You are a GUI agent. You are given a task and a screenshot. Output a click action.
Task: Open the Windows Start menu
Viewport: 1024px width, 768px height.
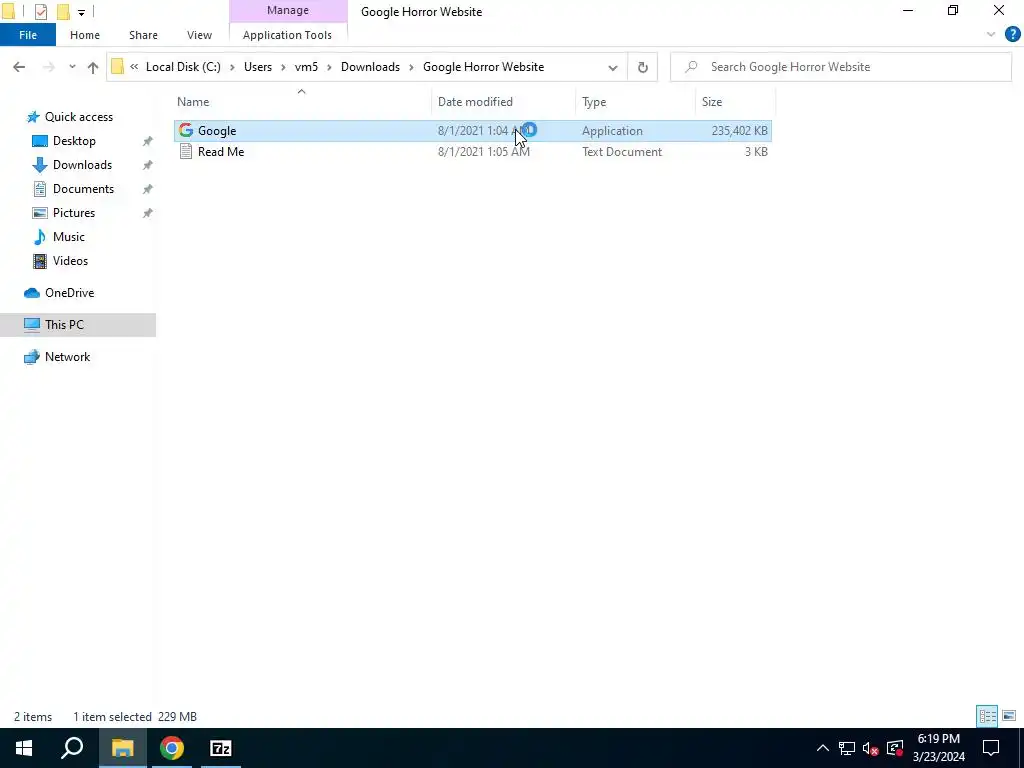click(x=24, y=748)
